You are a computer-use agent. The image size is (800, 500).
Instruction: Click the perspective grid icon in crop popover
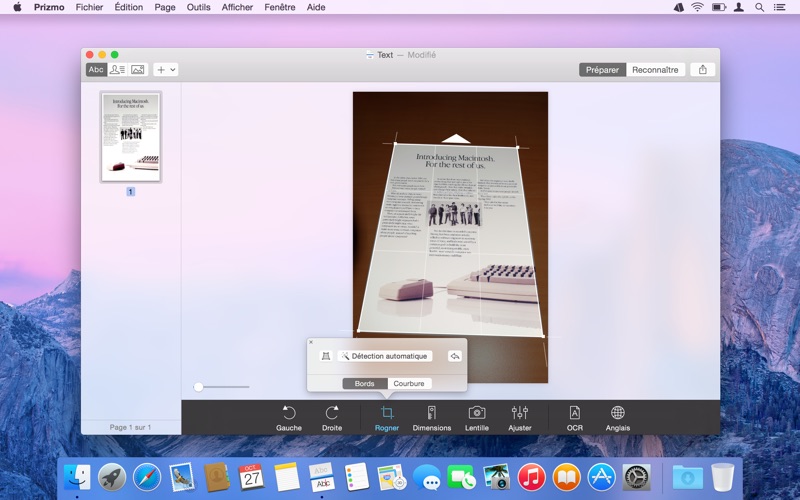(326, 356)
